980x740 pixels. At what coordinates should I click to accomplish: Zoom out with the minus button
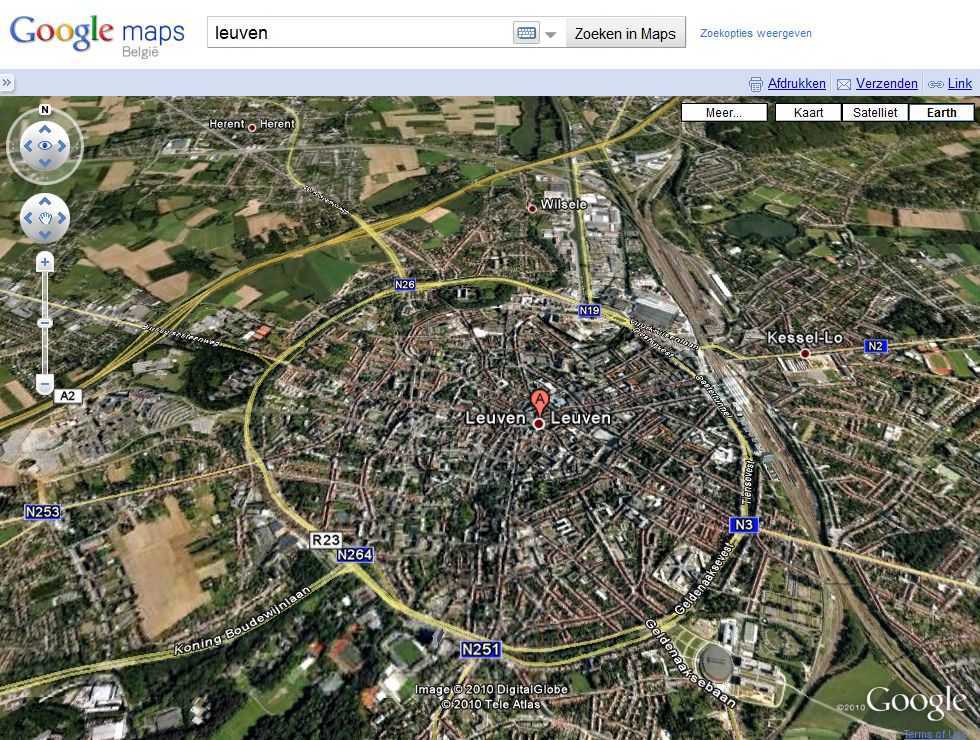[x=44, y=383]
